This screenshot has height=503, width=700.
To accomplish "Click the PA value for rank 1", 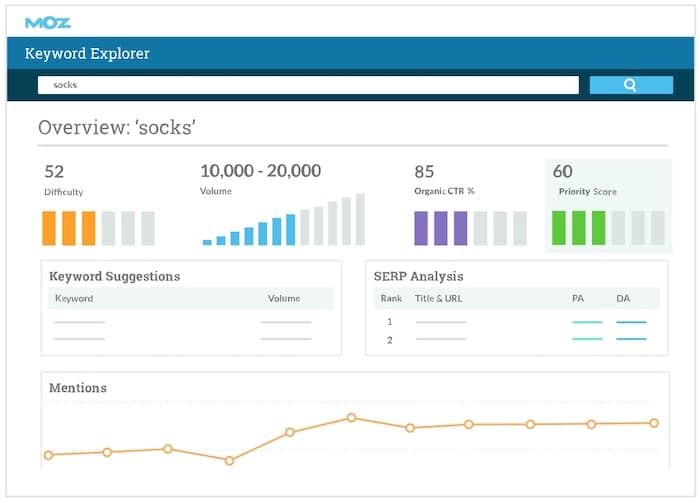I will coord(587,322).
